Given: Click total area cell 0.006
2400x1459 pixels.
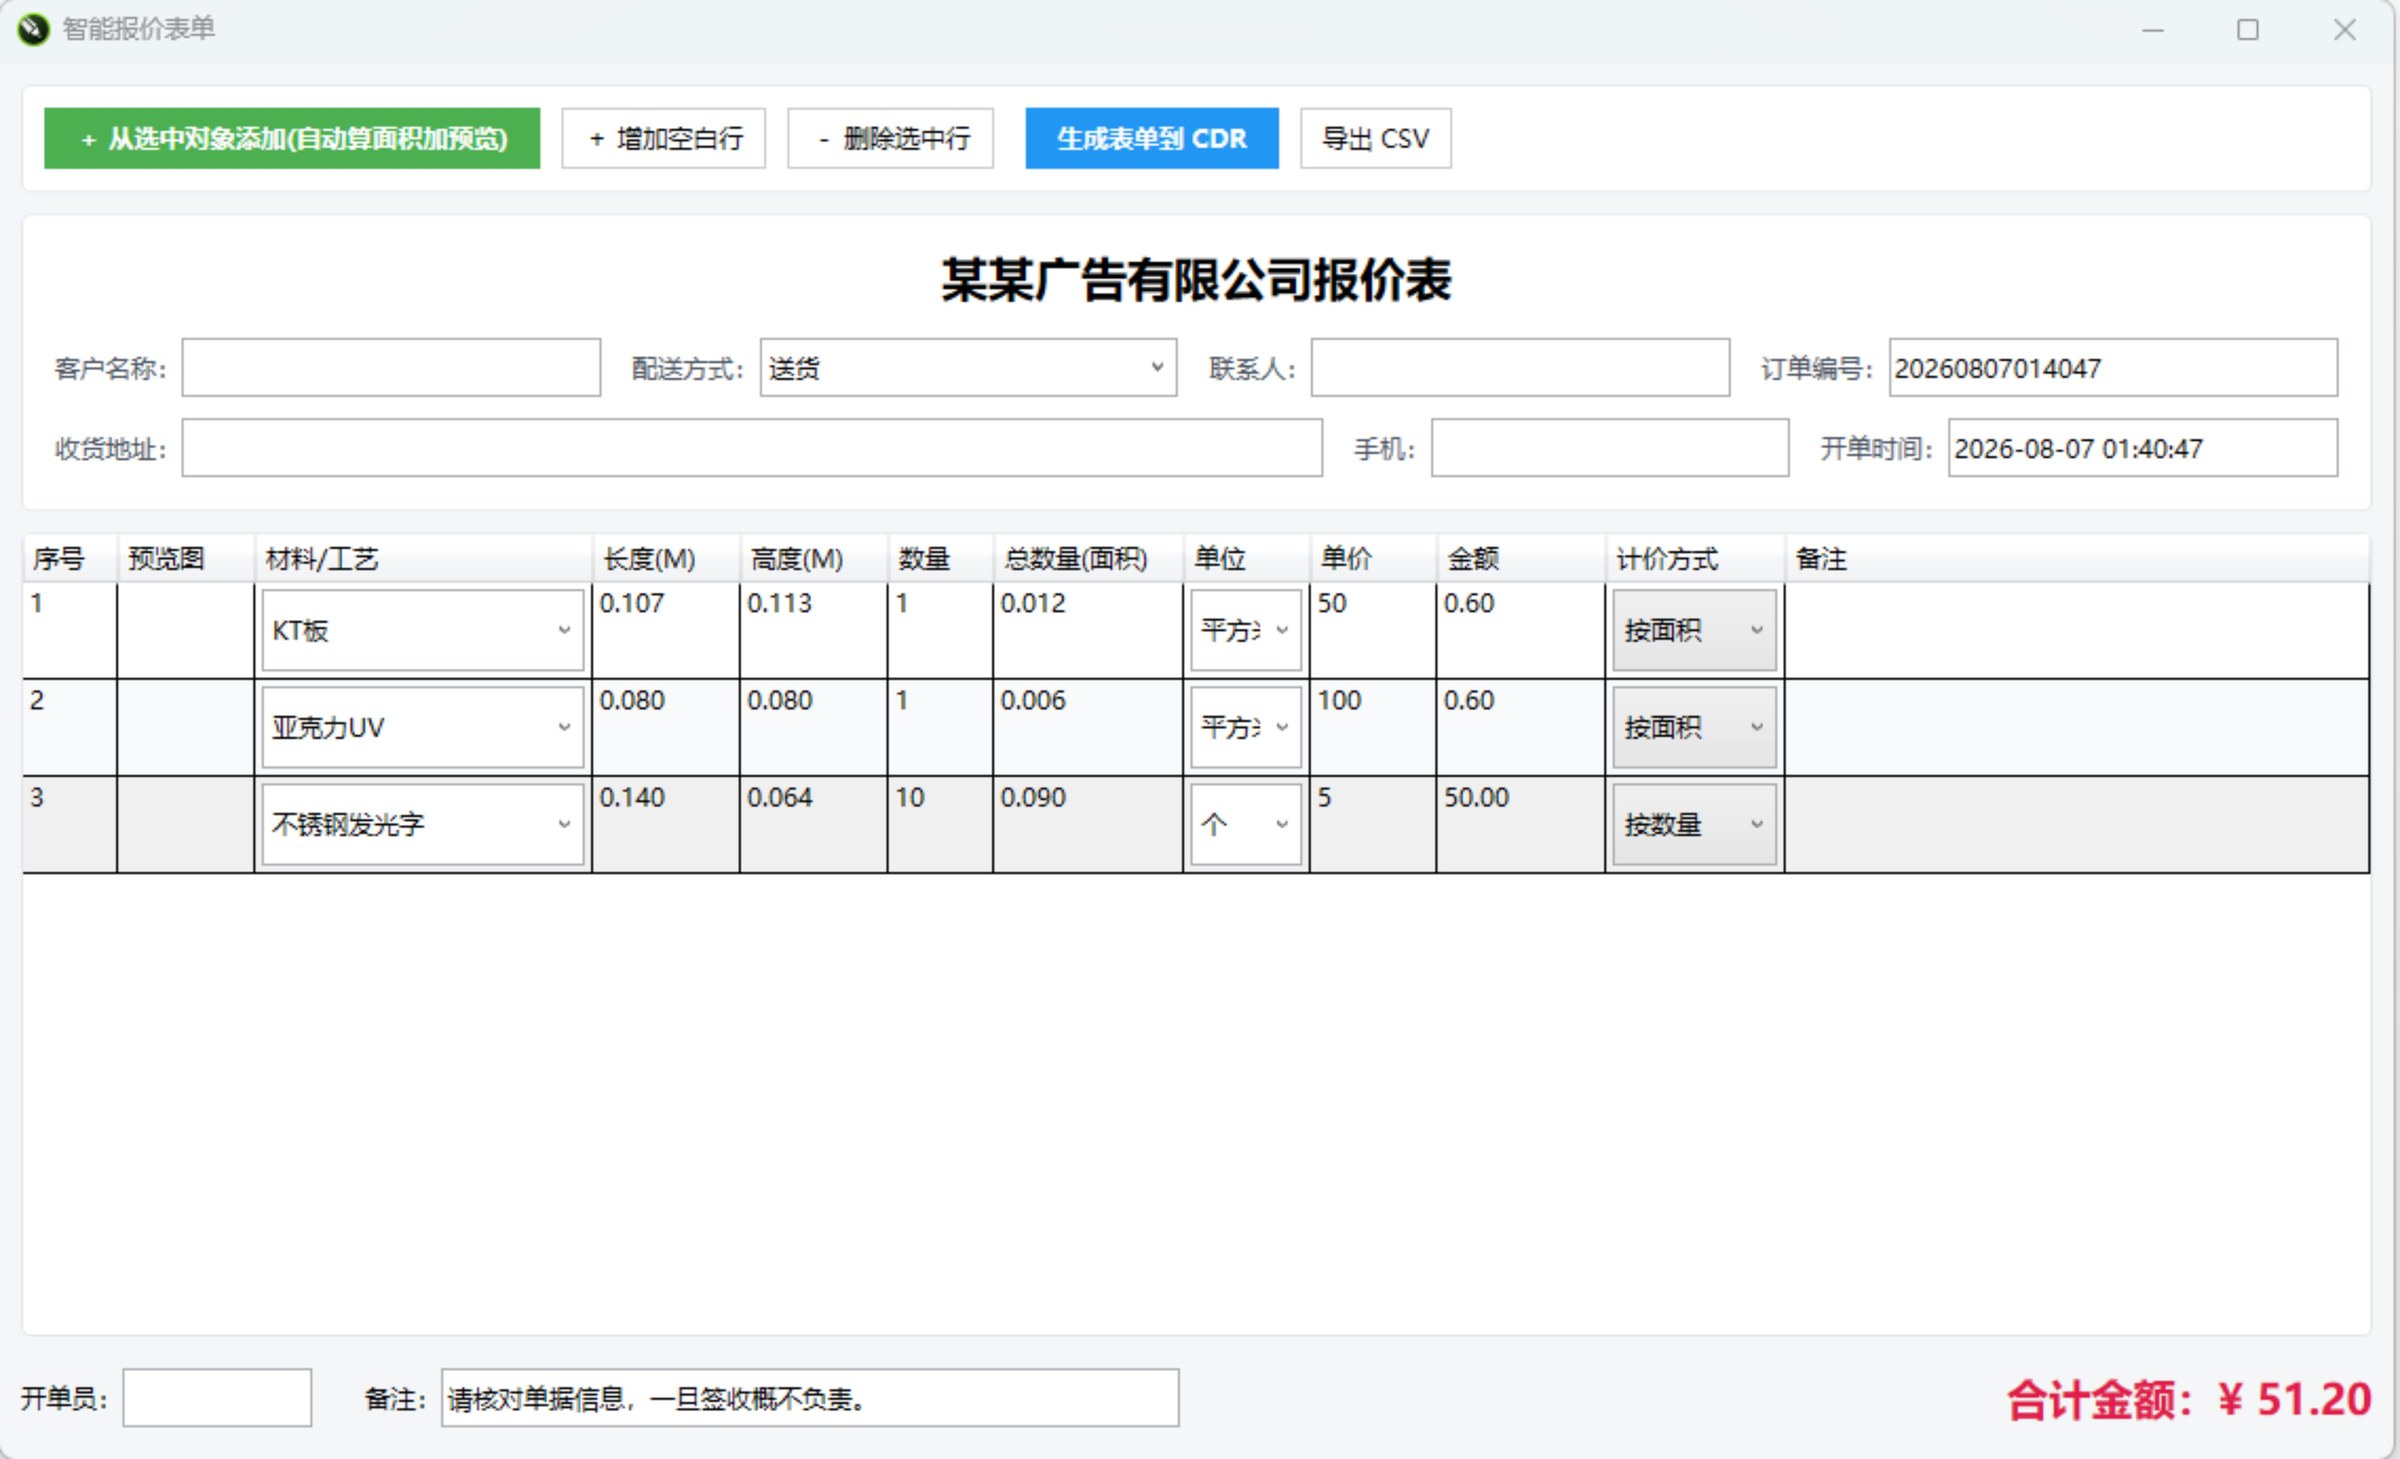Looking at the screenshot, I should 1089,727.
